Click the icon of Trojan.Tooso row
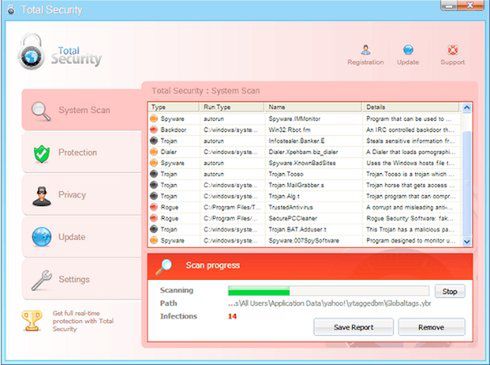 pyautogui.click(x=154, y=174)
